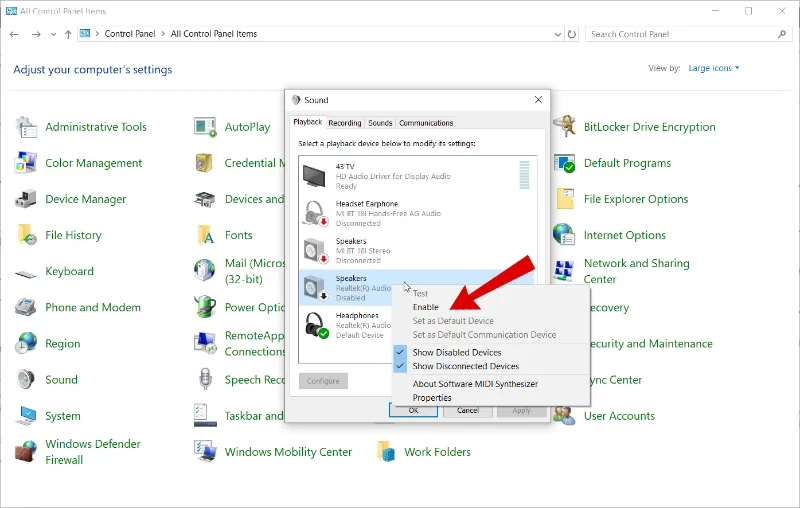Image resolution: width=800 pixels, height=508 pixels.
Task: Open the Device Manager icon
Action: [x=26, y=199]
